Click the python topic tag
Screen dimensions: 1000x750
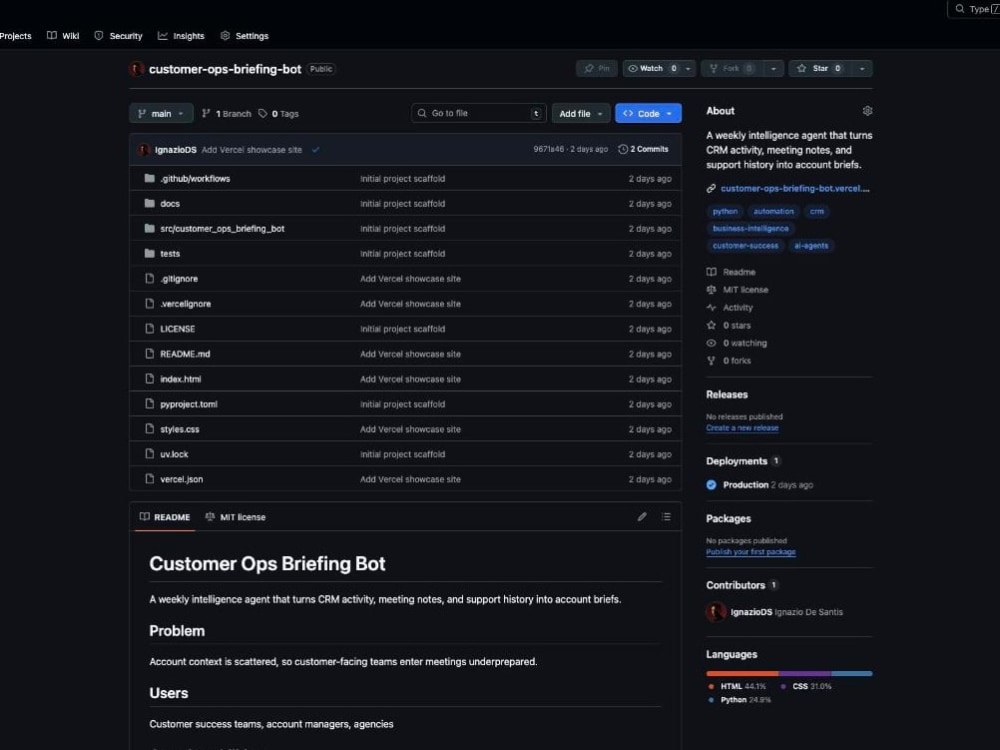[725, 211]
